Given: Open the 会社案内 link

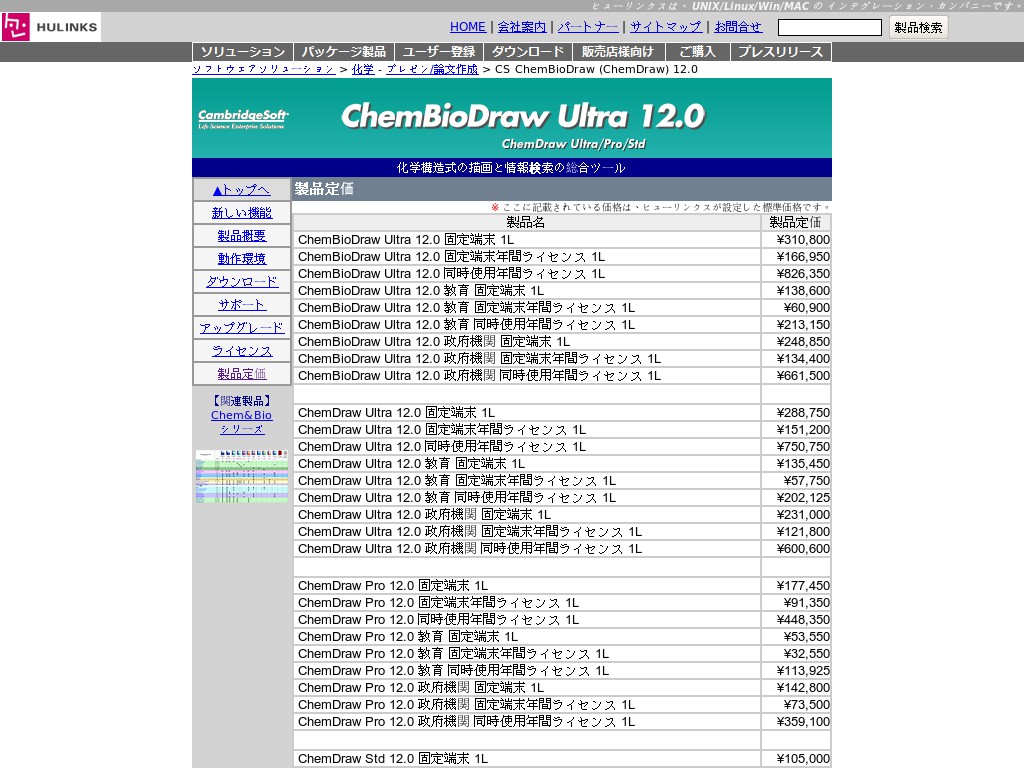Looking at the screenshot, I should (x=522, y=27).
